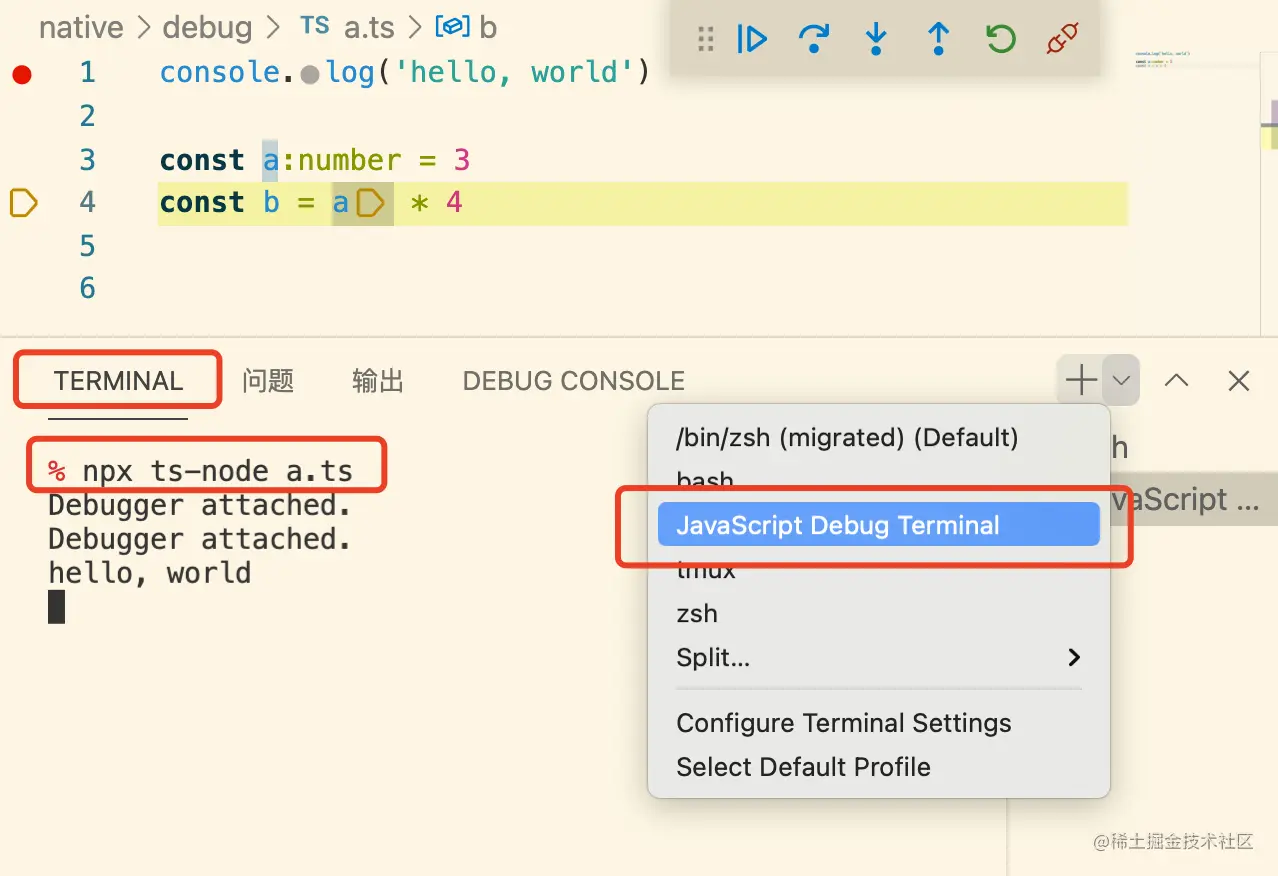Disconnect the debugger

click(x=1060, y=38)
